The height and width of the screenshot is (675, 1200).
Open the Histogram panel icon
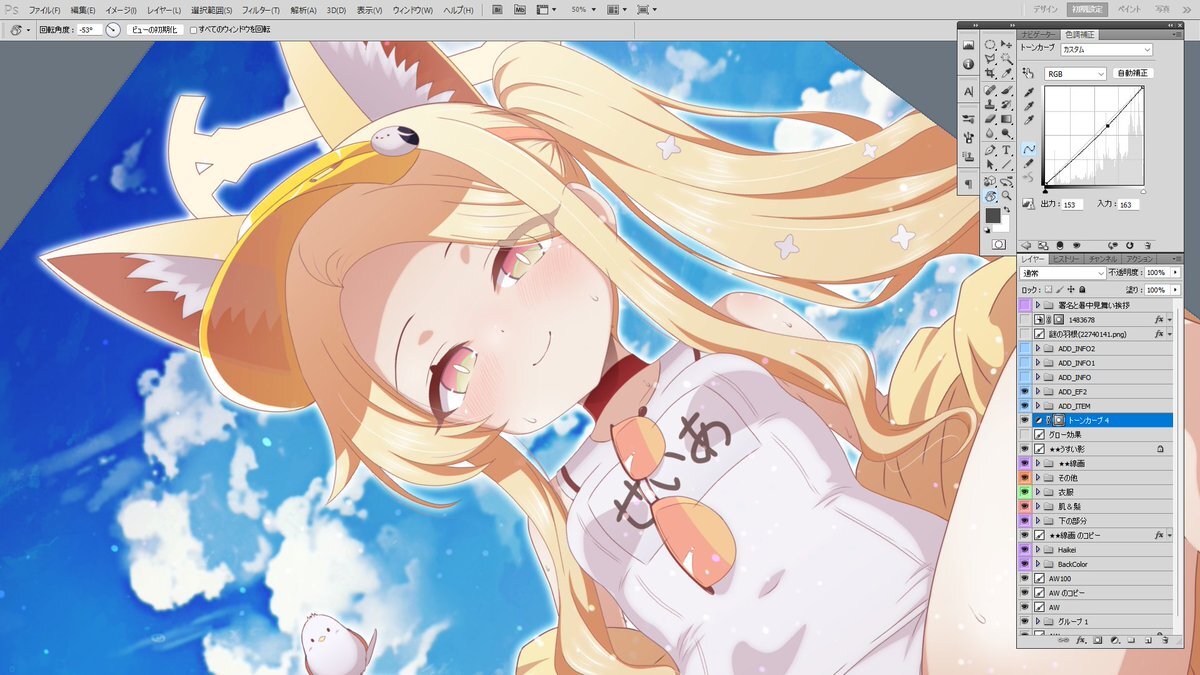[968, 46]
